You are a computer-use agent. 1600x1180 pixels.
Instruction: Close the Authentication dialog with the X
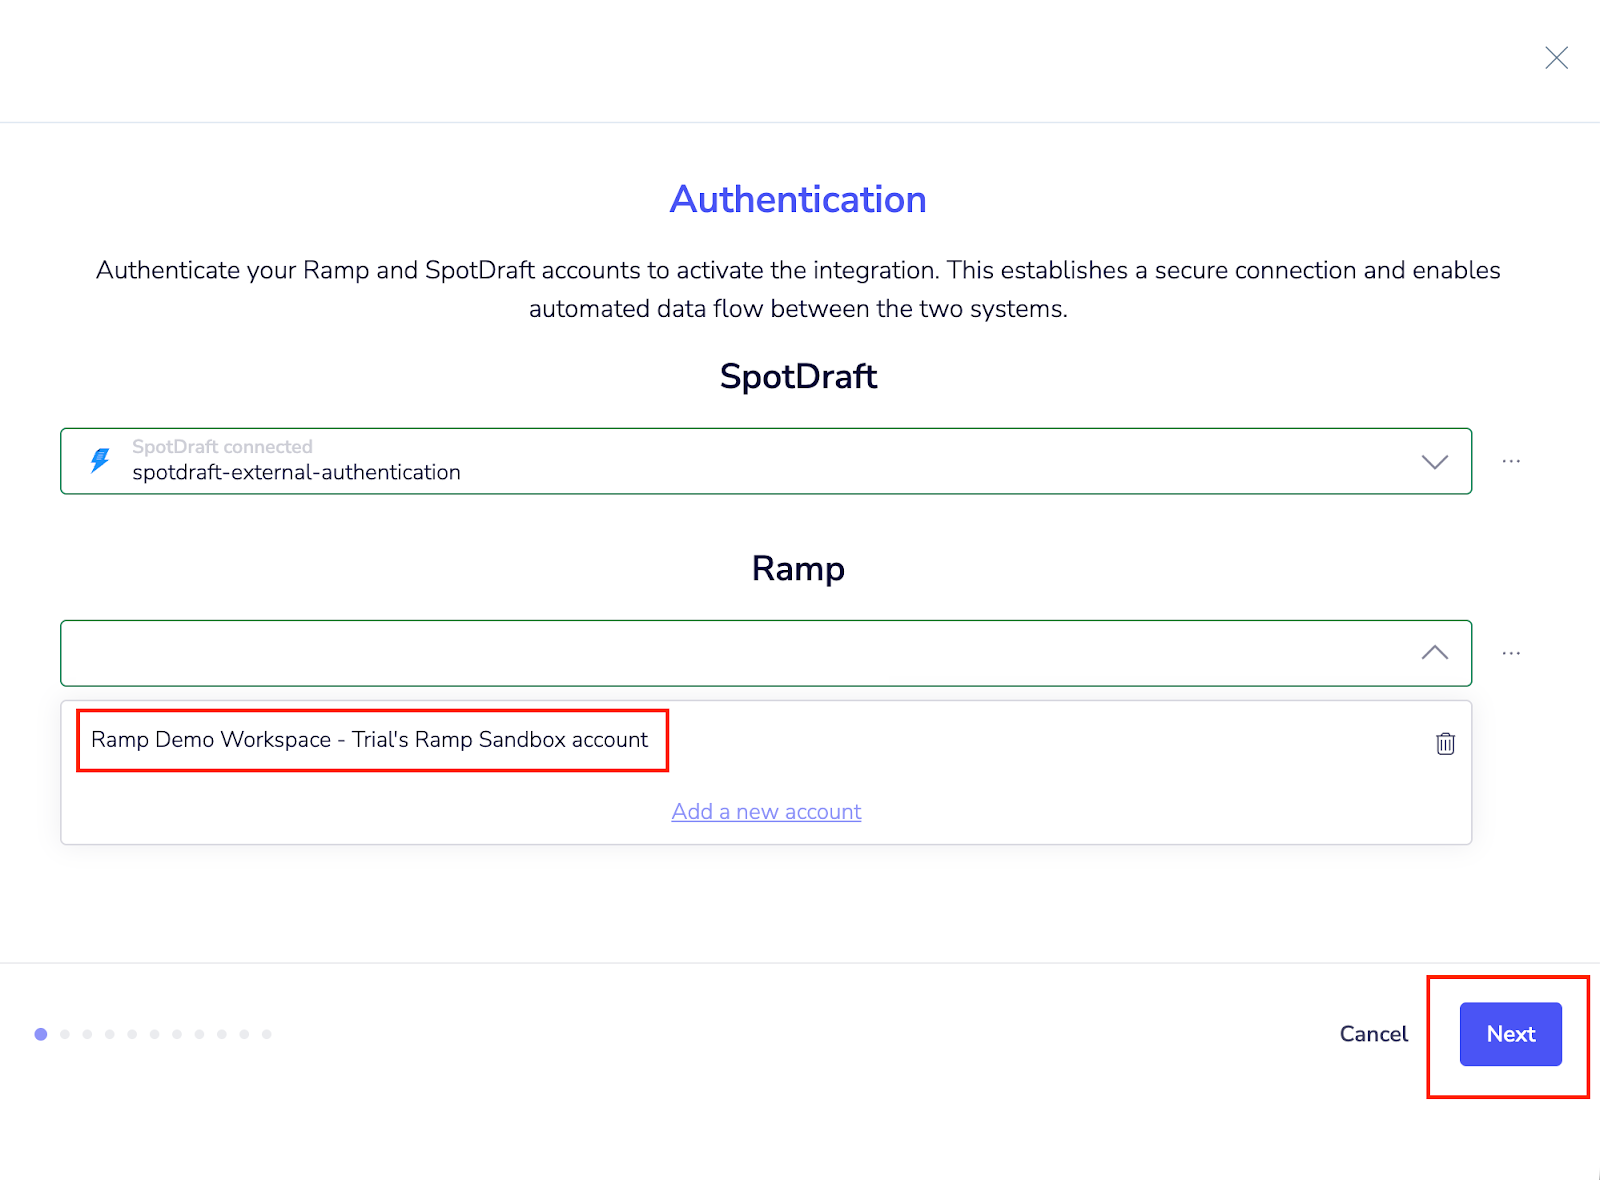tap(1556, 58)
